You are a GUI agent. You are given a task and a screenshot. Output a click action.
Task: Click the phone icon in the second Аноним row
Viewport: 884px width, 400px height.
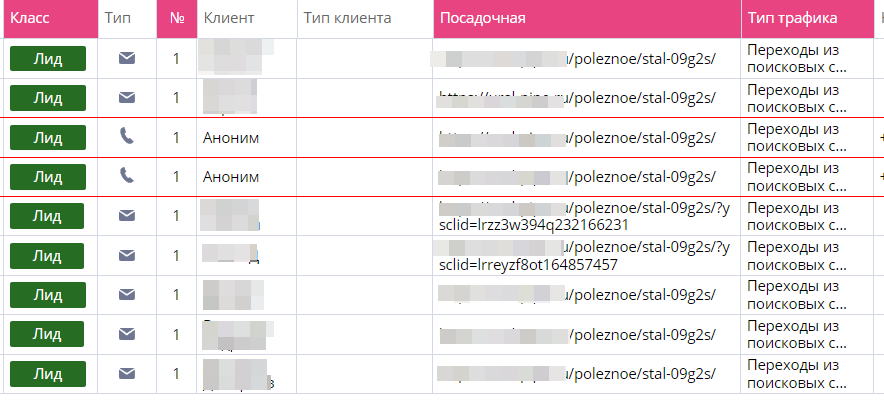(x=126, y=176)
